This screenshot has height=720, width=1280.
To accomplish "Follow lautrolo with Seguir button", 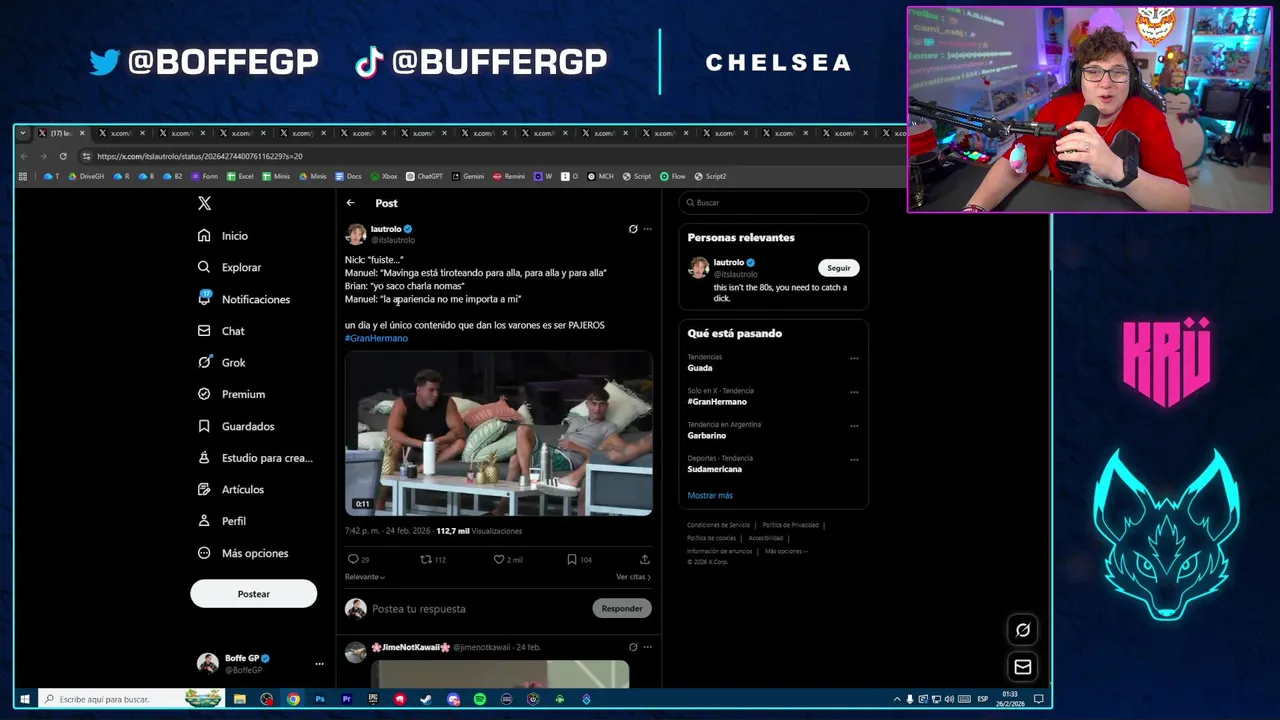I will [x=839, y=268].
